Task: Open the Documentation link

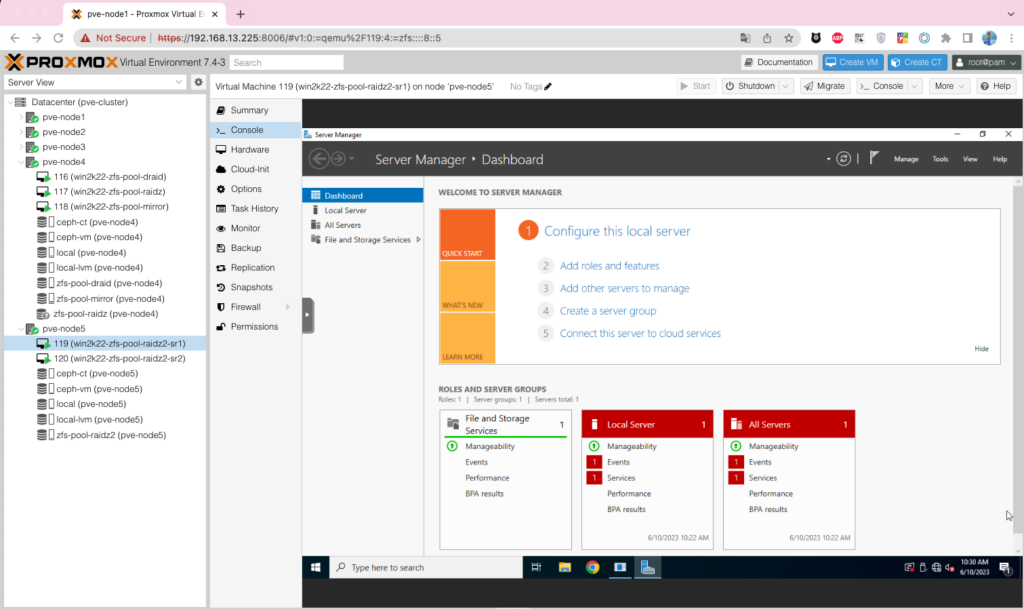Action: coord(778,62)
